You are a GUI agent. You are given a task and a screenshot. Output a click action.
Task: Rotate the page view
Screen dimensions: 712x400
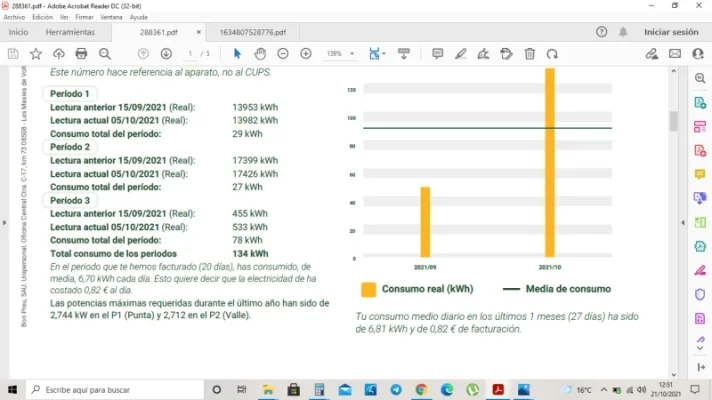(552, 54)
